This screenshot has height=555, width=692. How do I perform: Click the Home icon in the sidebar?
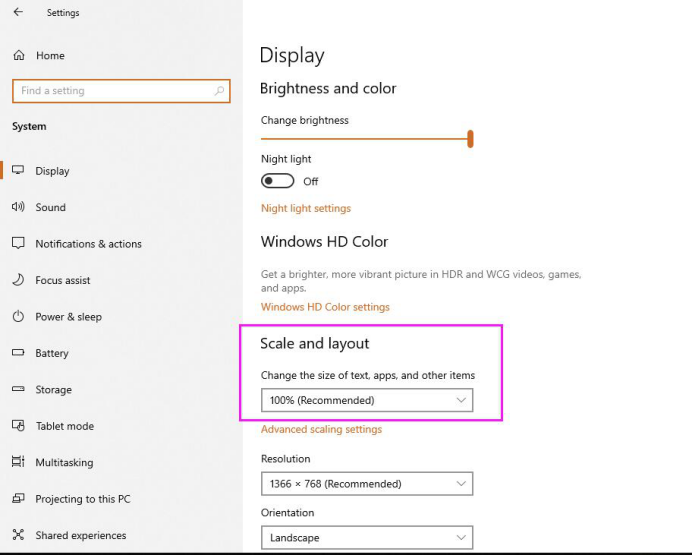(x=18, y=56)
